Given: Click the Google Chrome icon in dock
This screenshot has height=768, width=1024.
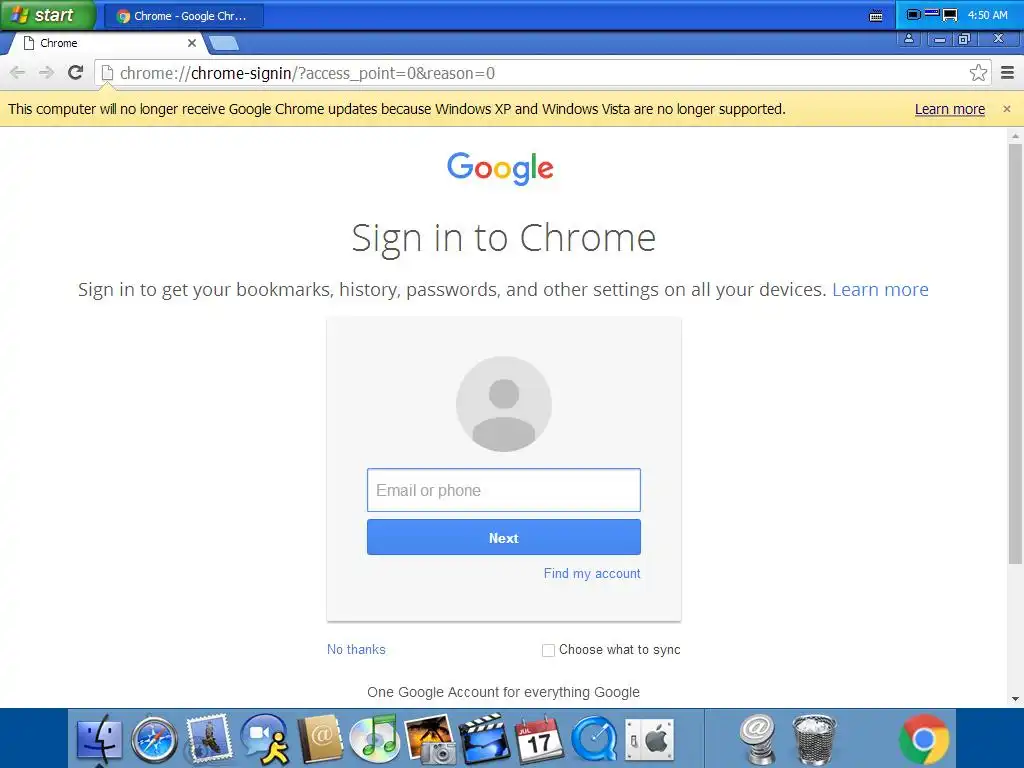Looking at the screenshot, I should 923,740.
